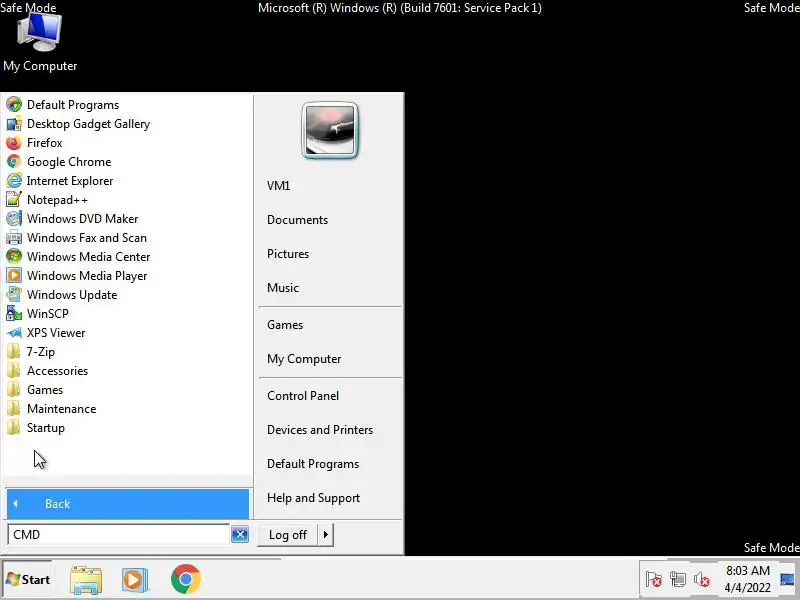This screenshot has height=600, width=800.
Task: Open Chrome from the taskbar
Action: [186, 579]
